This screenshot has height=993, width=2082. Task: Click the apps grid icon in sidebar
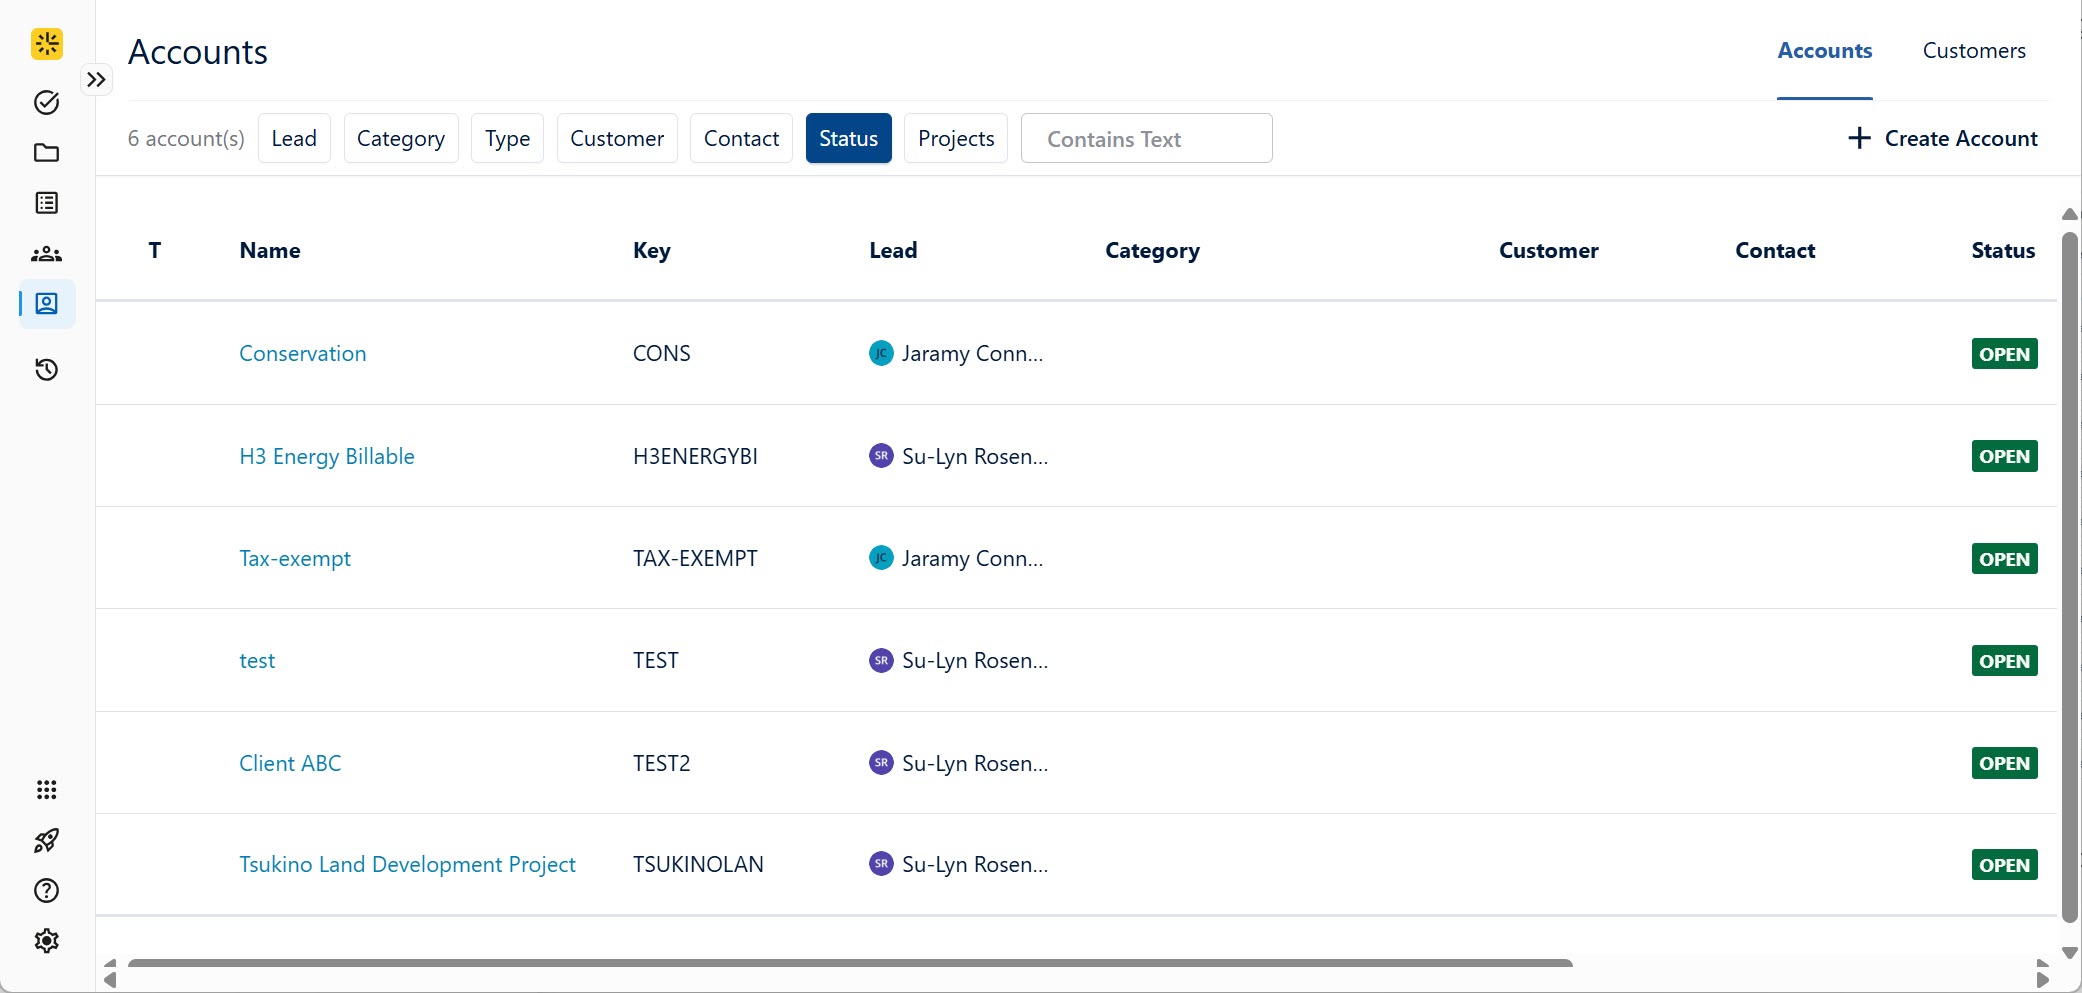coord(46,790)
